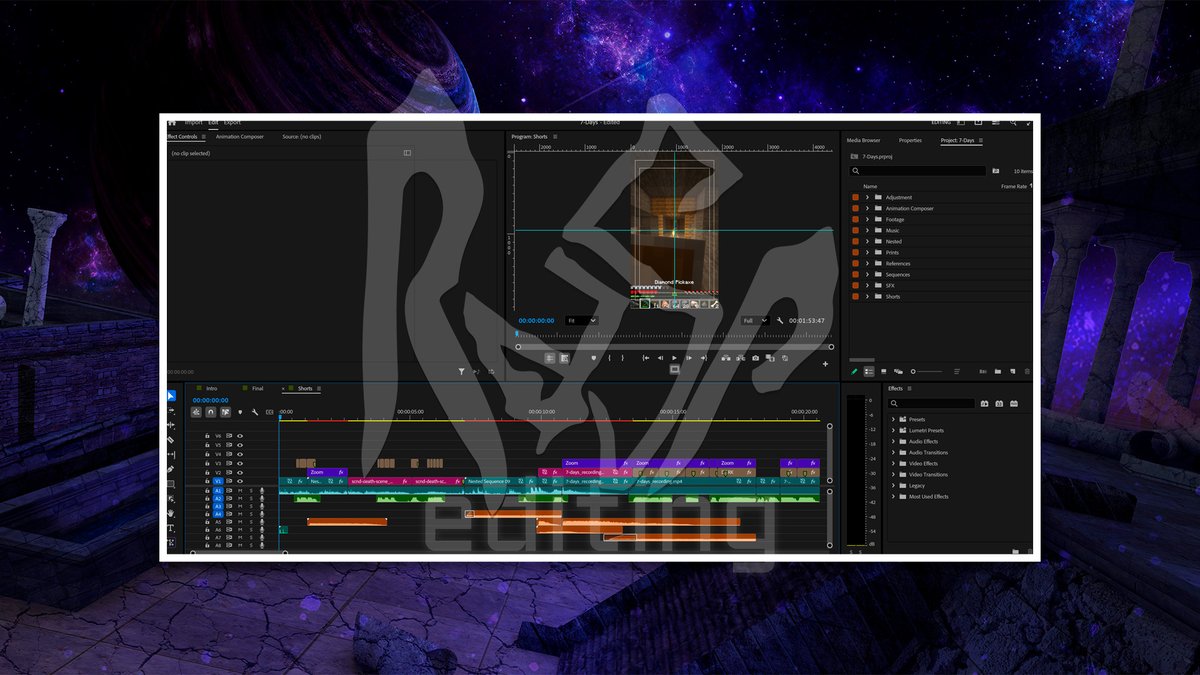1200x675 pixels.
Task: Mark In point in Program monitor
Action: coord(609,358)
